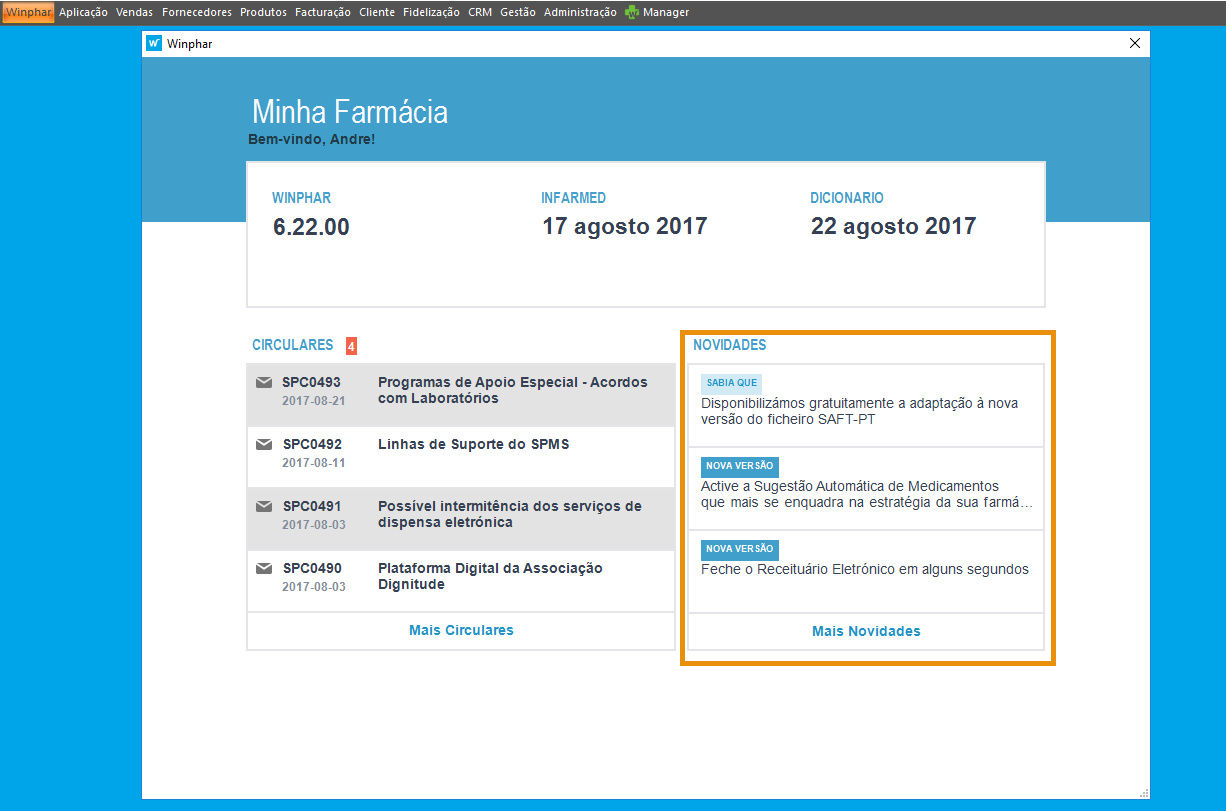Click the green Manager icon in menu bar

tap(632, 12)
